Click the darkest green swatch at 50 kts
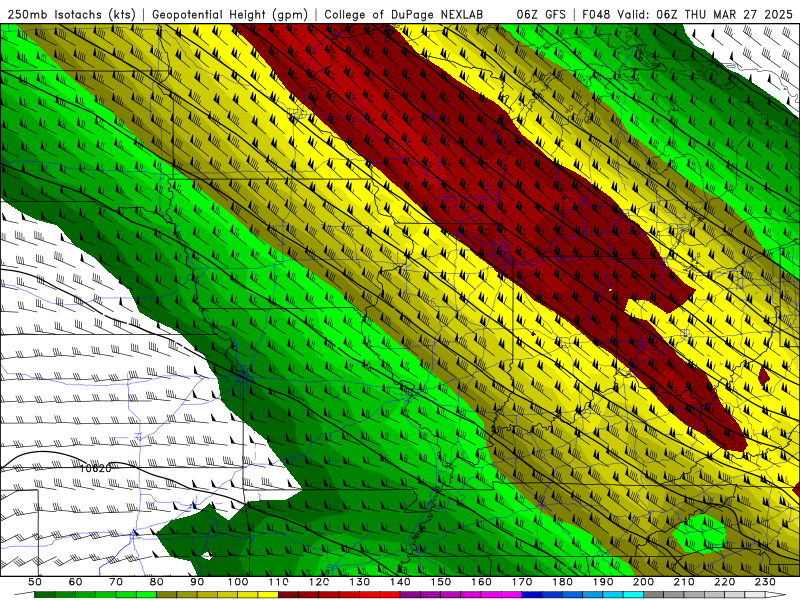The width and height of the screenshot is (800, 600). click(45, 595)
